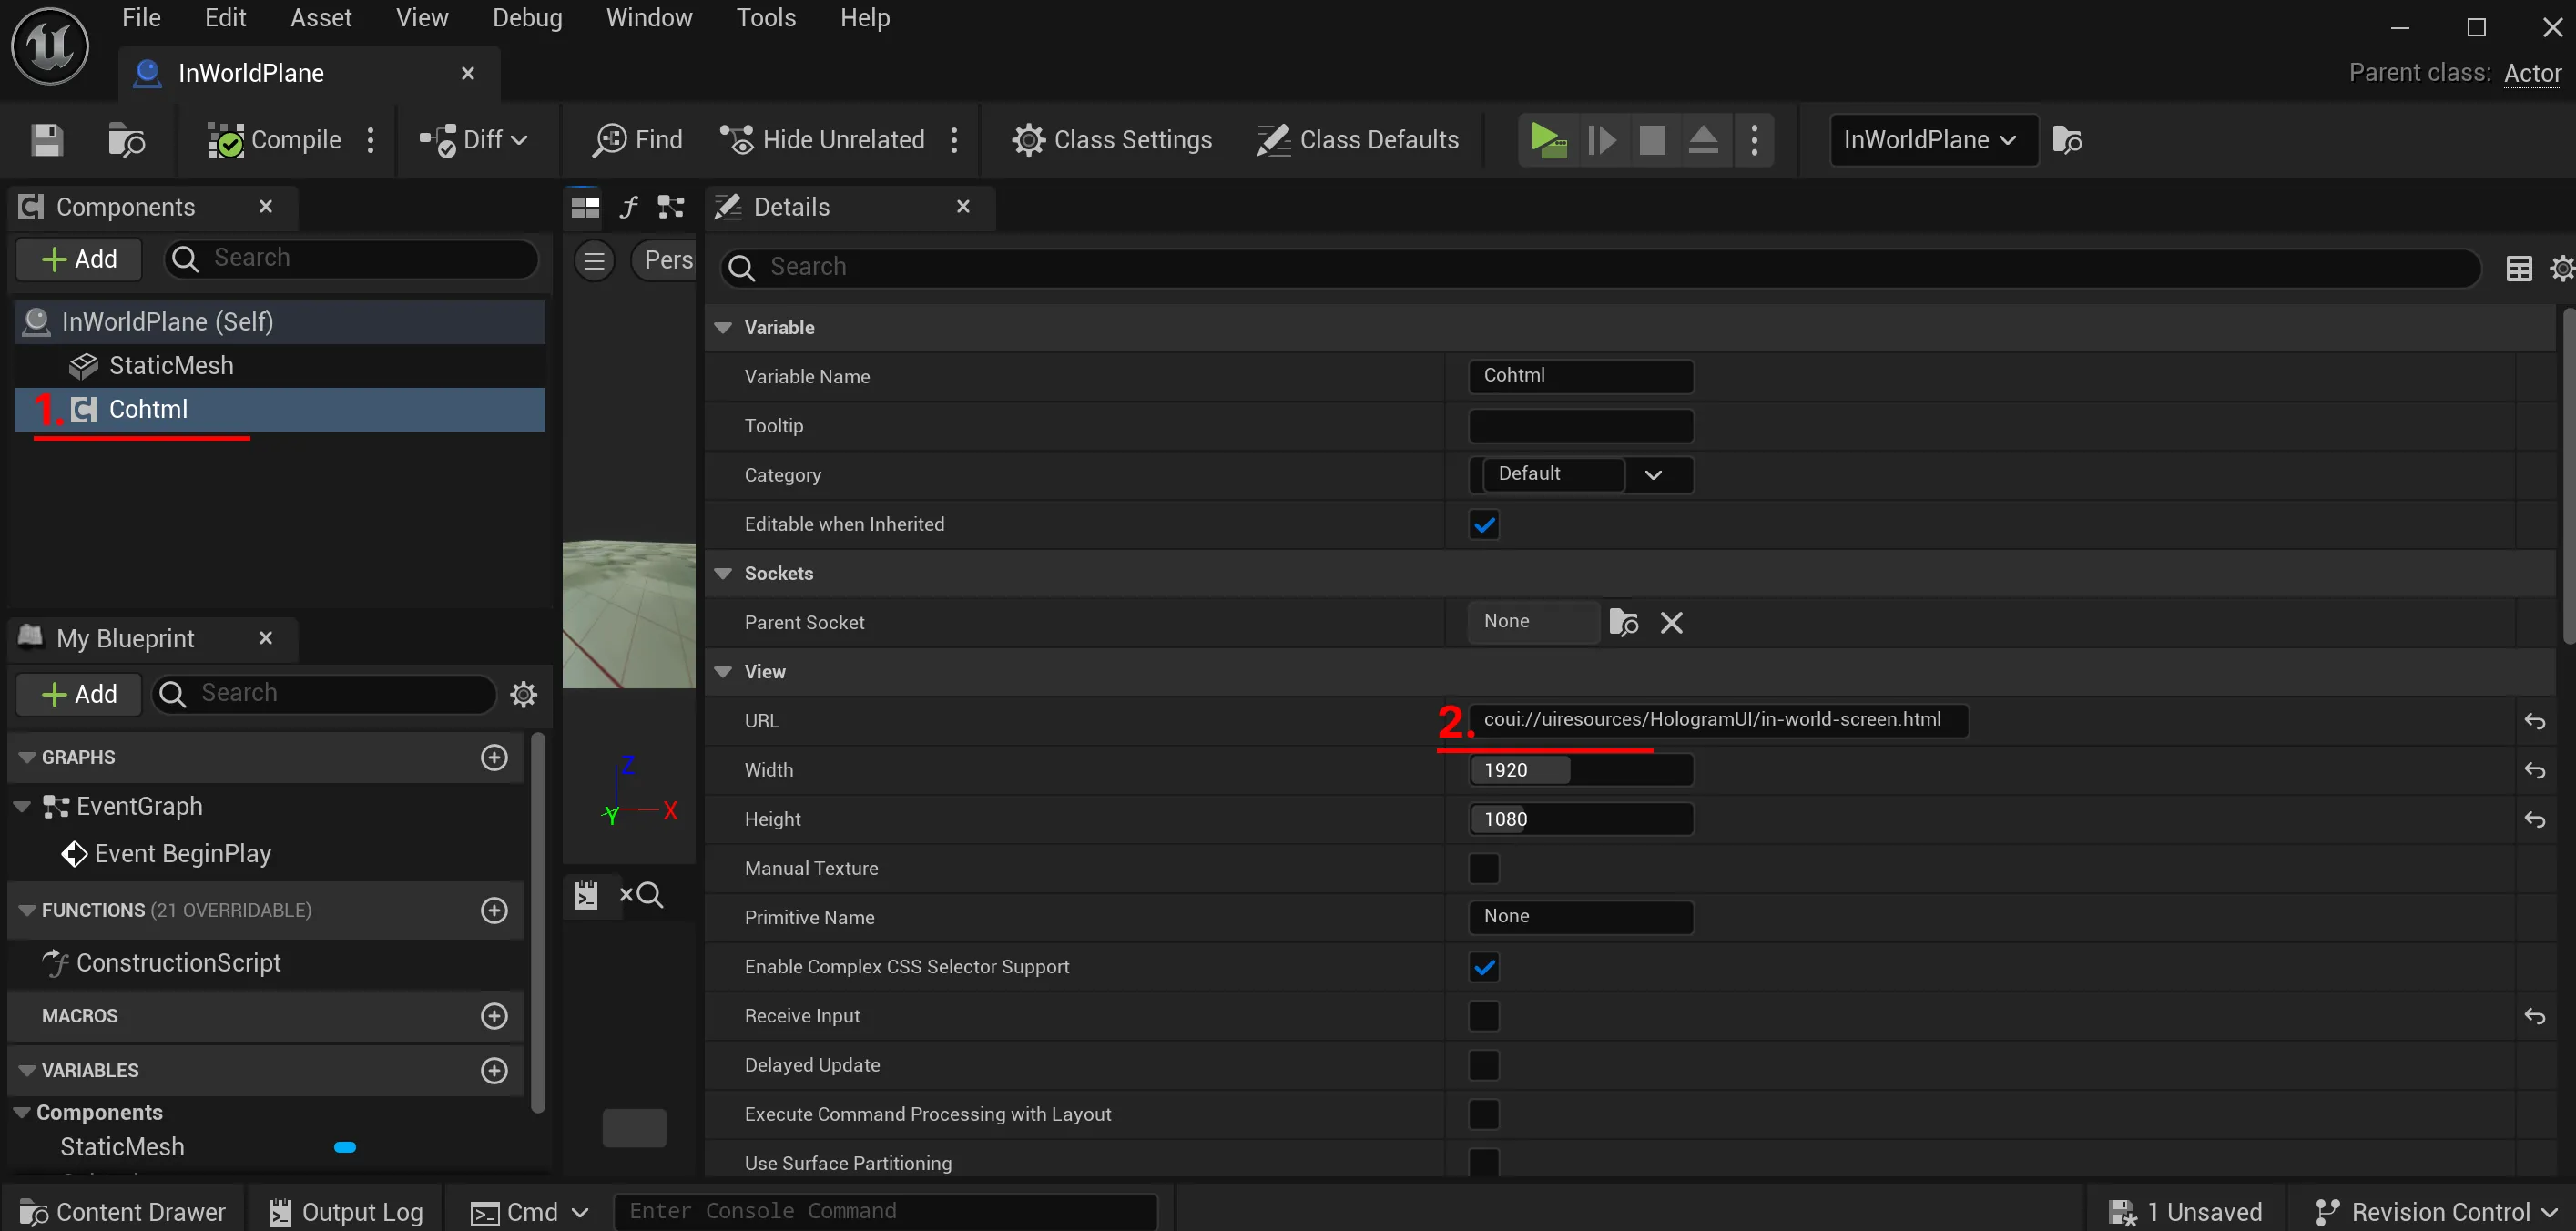Enable the Manual Texture checkbox
The height and width of the screenshot is (1231, 2576).
click(1484, 868)
